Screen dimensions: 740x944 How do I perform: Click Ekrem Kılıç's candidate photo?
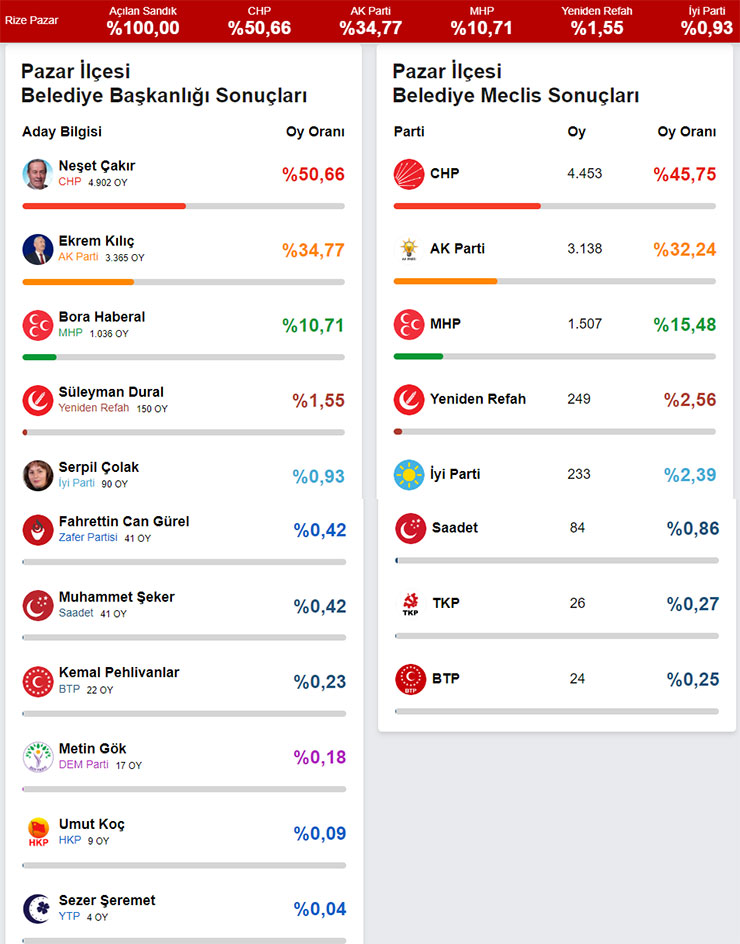click(x=38, y=249)
